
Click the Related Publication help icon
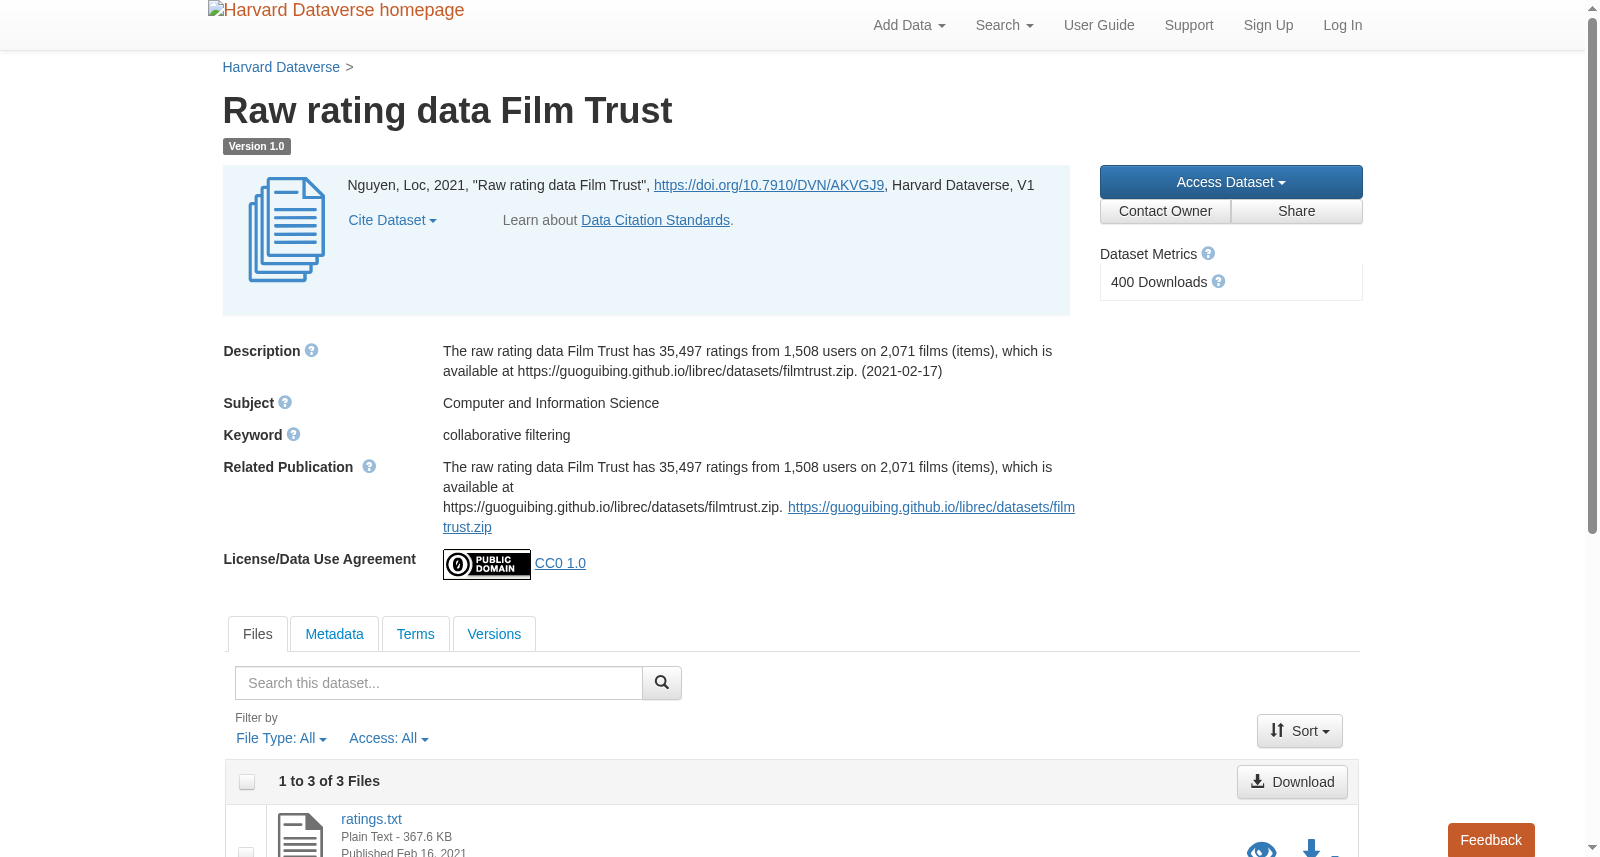[x=369, y=467]
